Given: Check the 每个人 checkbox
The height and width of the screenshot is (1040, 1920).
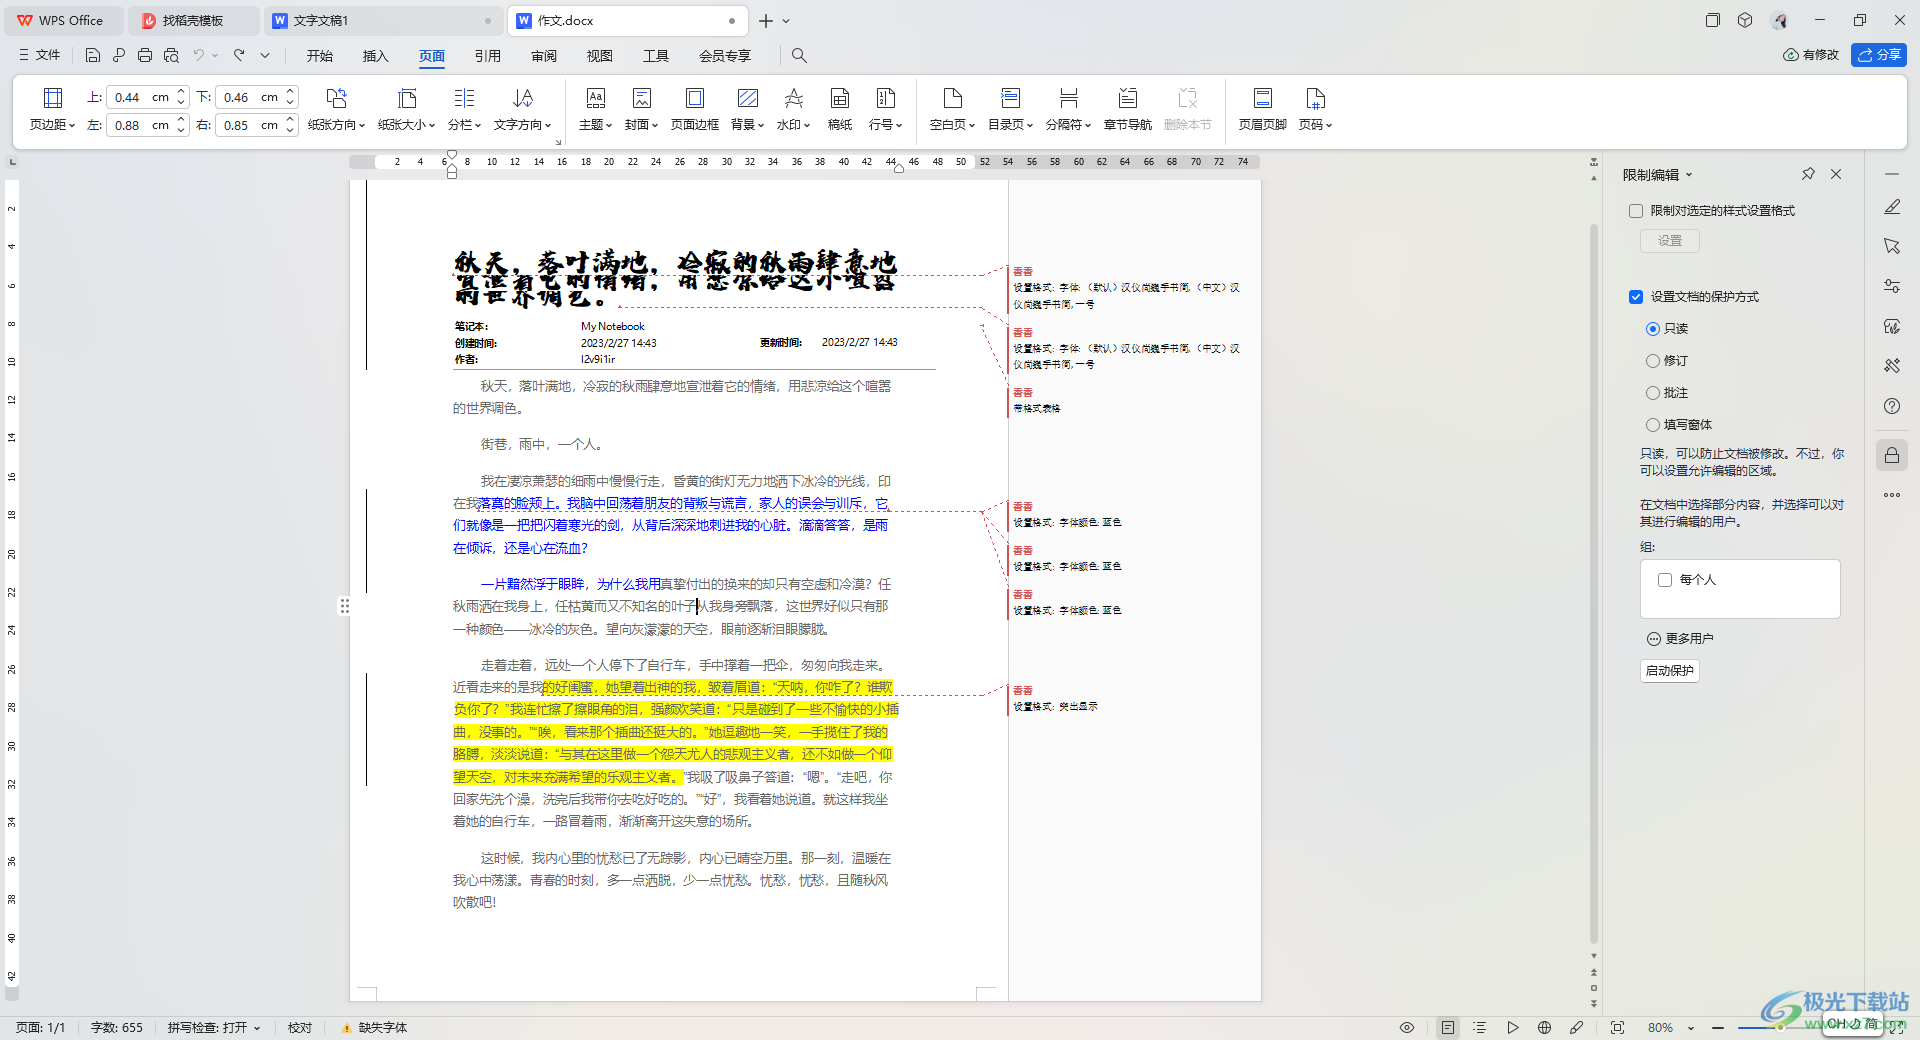Looking at the screenshot, I should coord(1665,580).
